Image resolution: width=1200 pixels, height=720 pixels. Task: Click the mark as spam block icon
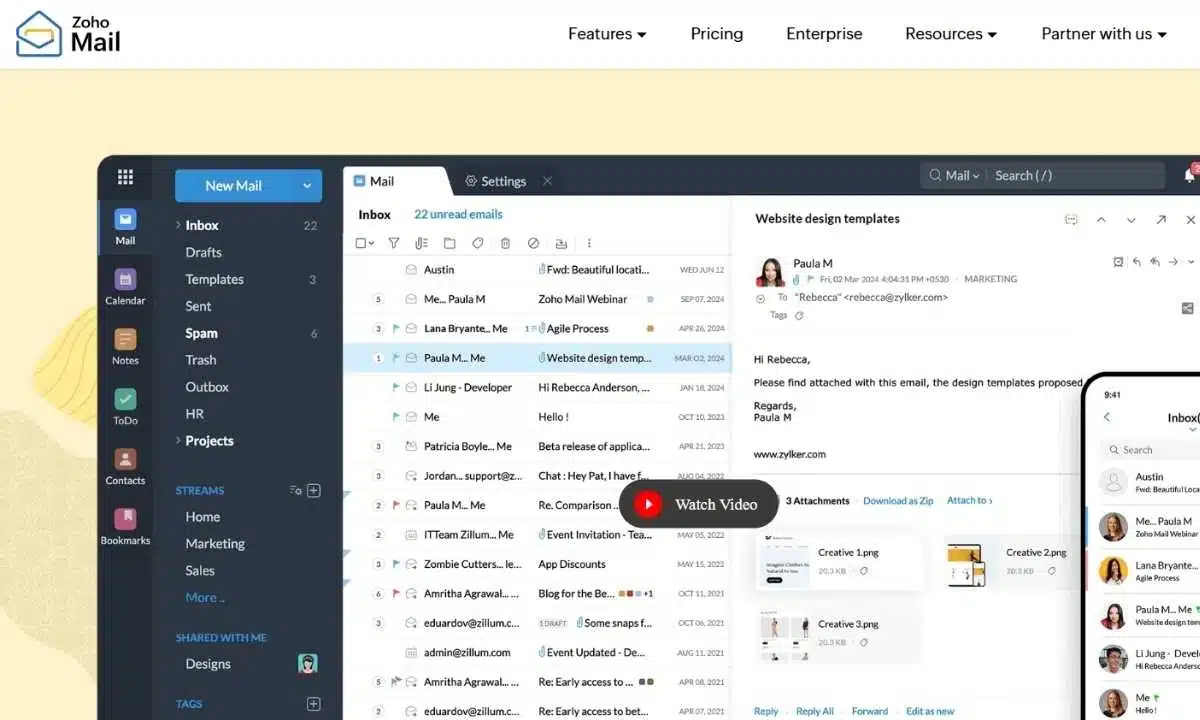(533, 243)
